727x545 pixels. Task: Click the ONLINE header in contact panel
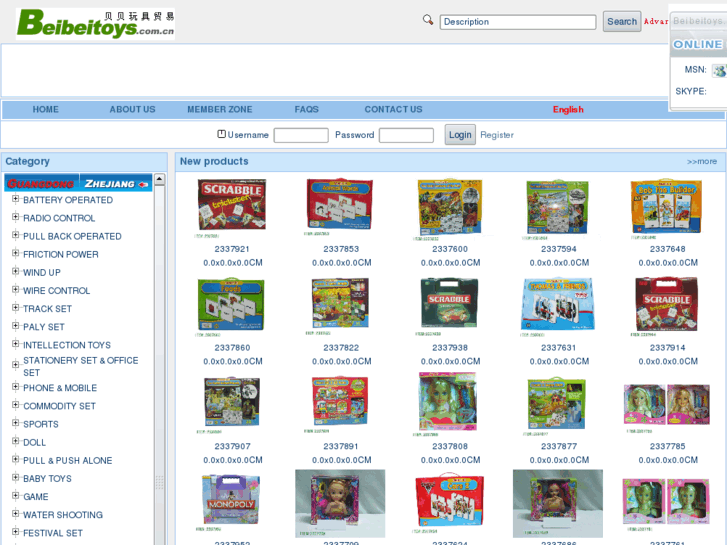[698, 44]
